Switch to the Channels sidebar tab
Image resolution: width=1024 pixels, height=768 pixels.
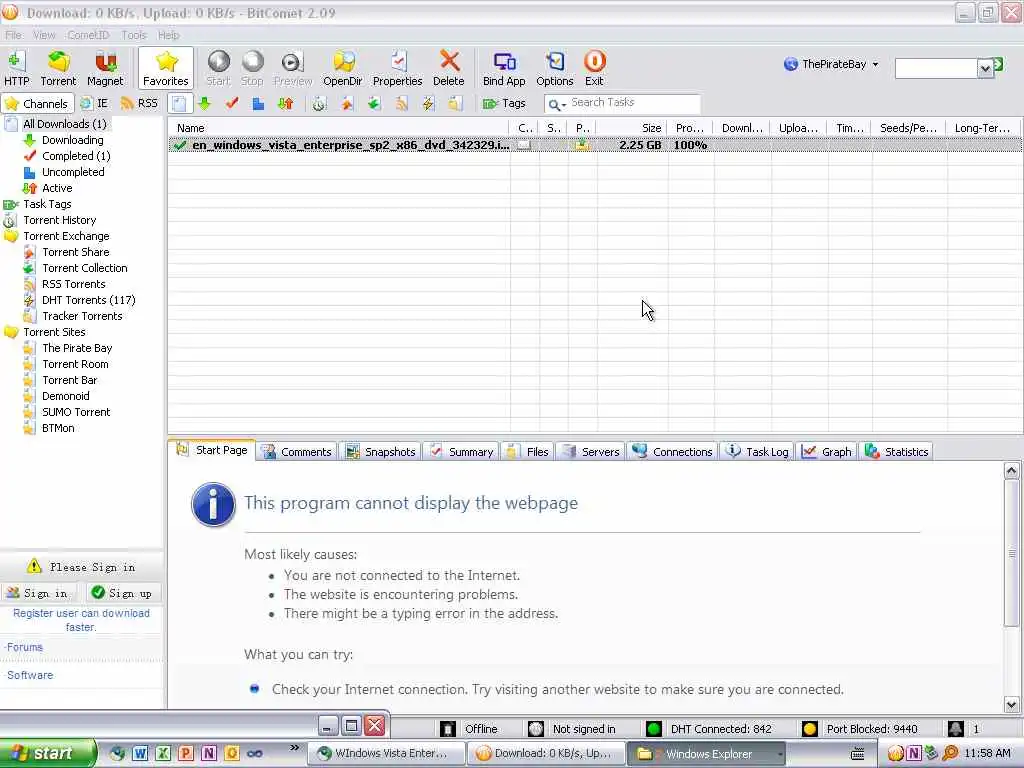36,104
